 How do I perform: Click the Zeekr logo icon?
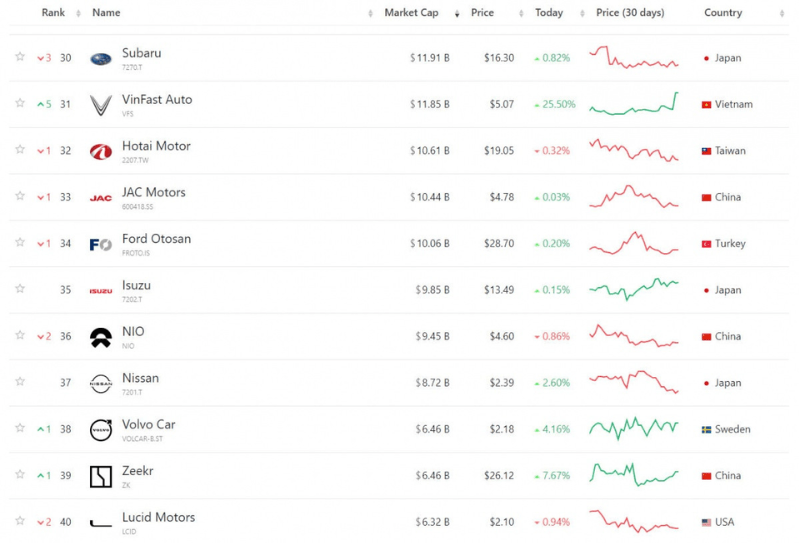click(101, 476)
